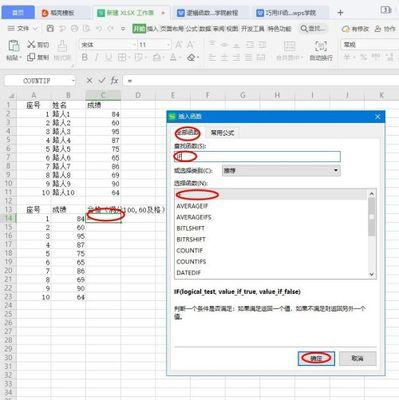This screenshot has height=400, width=399.
Task: Open the 公式 ribbon tab
Action: tap(191, 29)
